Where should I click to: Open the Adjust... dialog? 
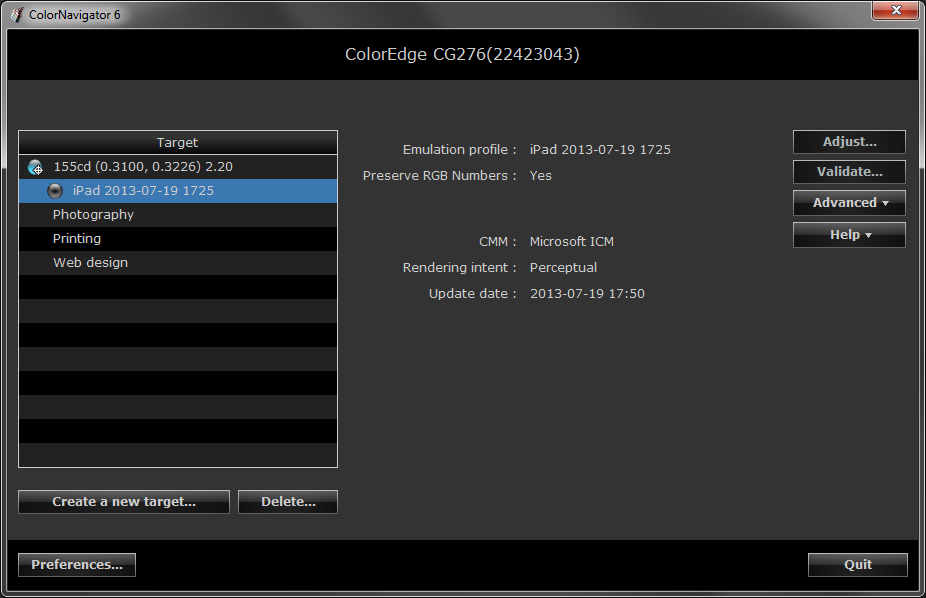tap(849, 142)
